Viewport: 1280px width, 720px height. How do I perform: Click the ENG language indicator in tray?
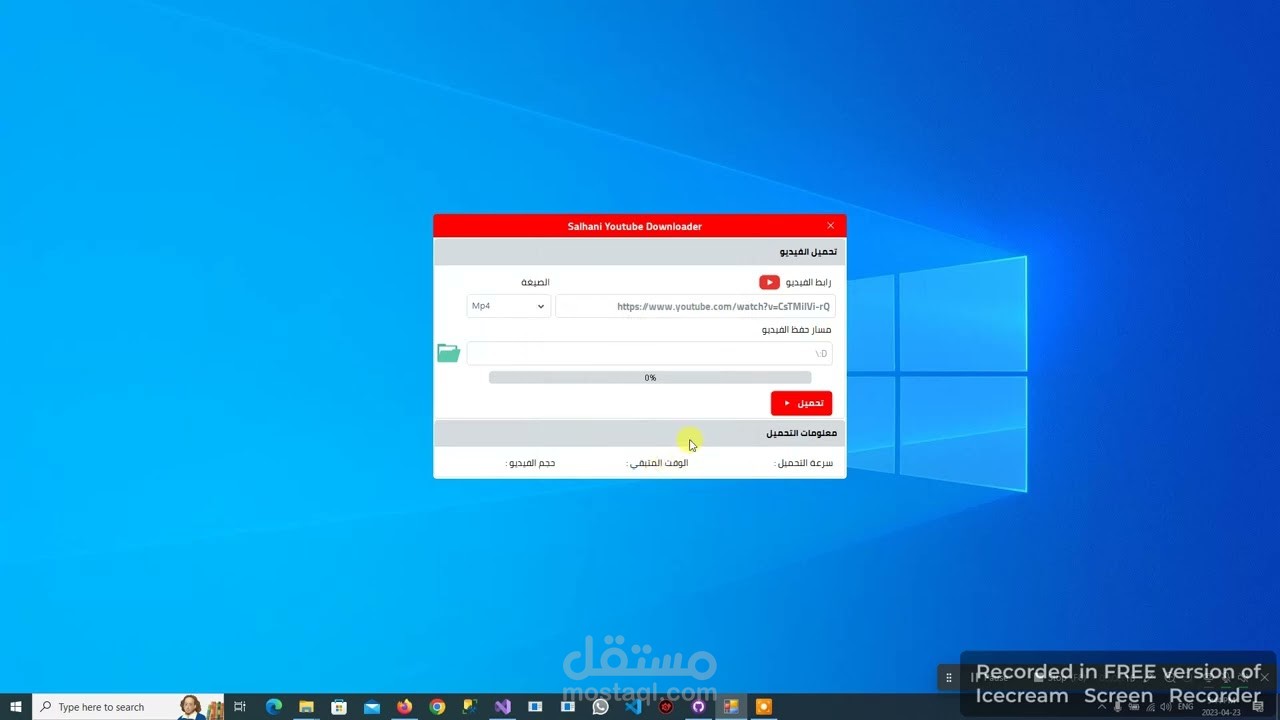pos(1186,707)
